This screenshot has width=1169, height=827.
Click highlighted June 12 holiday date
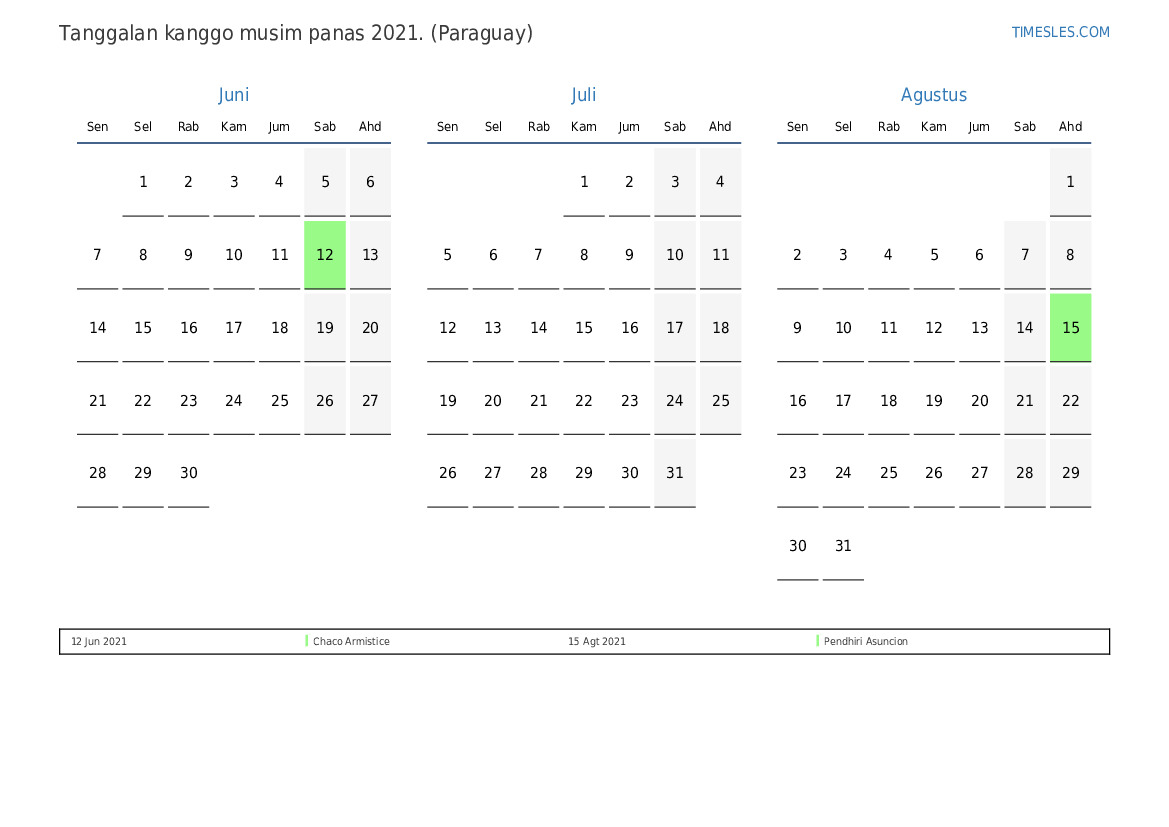point(324,255)
